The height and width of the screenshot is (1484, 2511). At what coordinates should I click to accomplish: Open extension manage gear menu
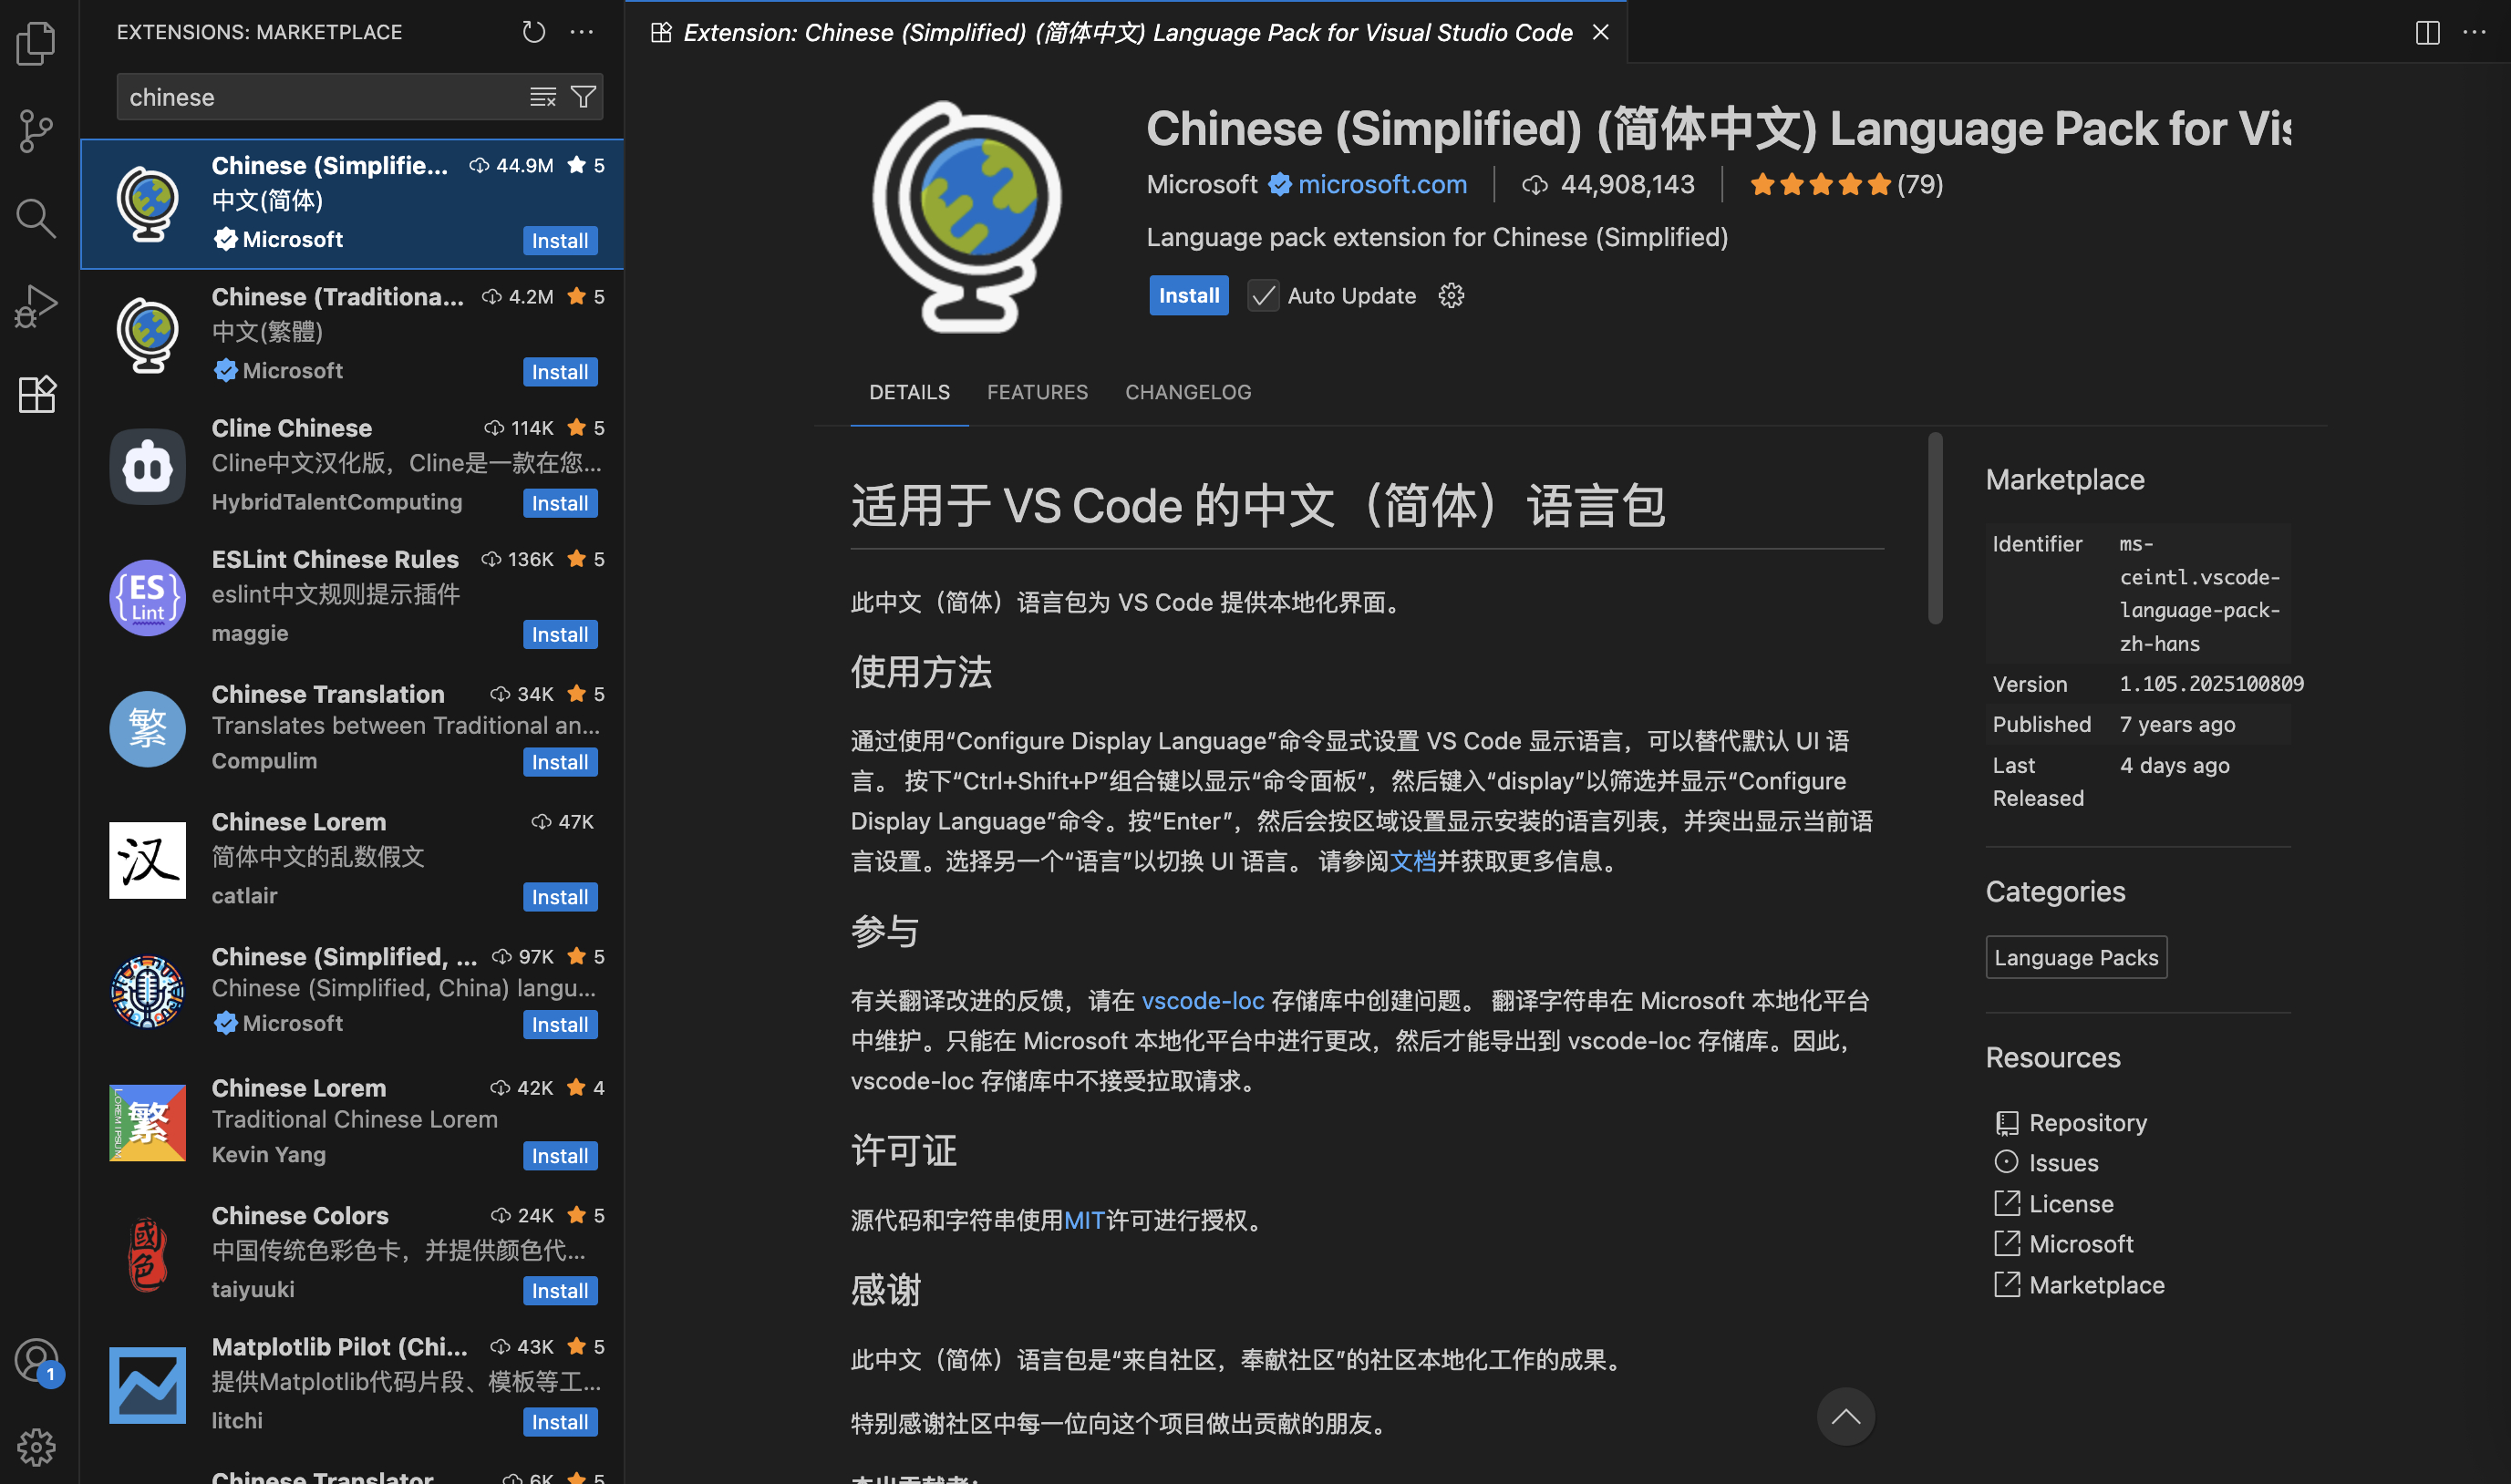[x=1451, y=296]
